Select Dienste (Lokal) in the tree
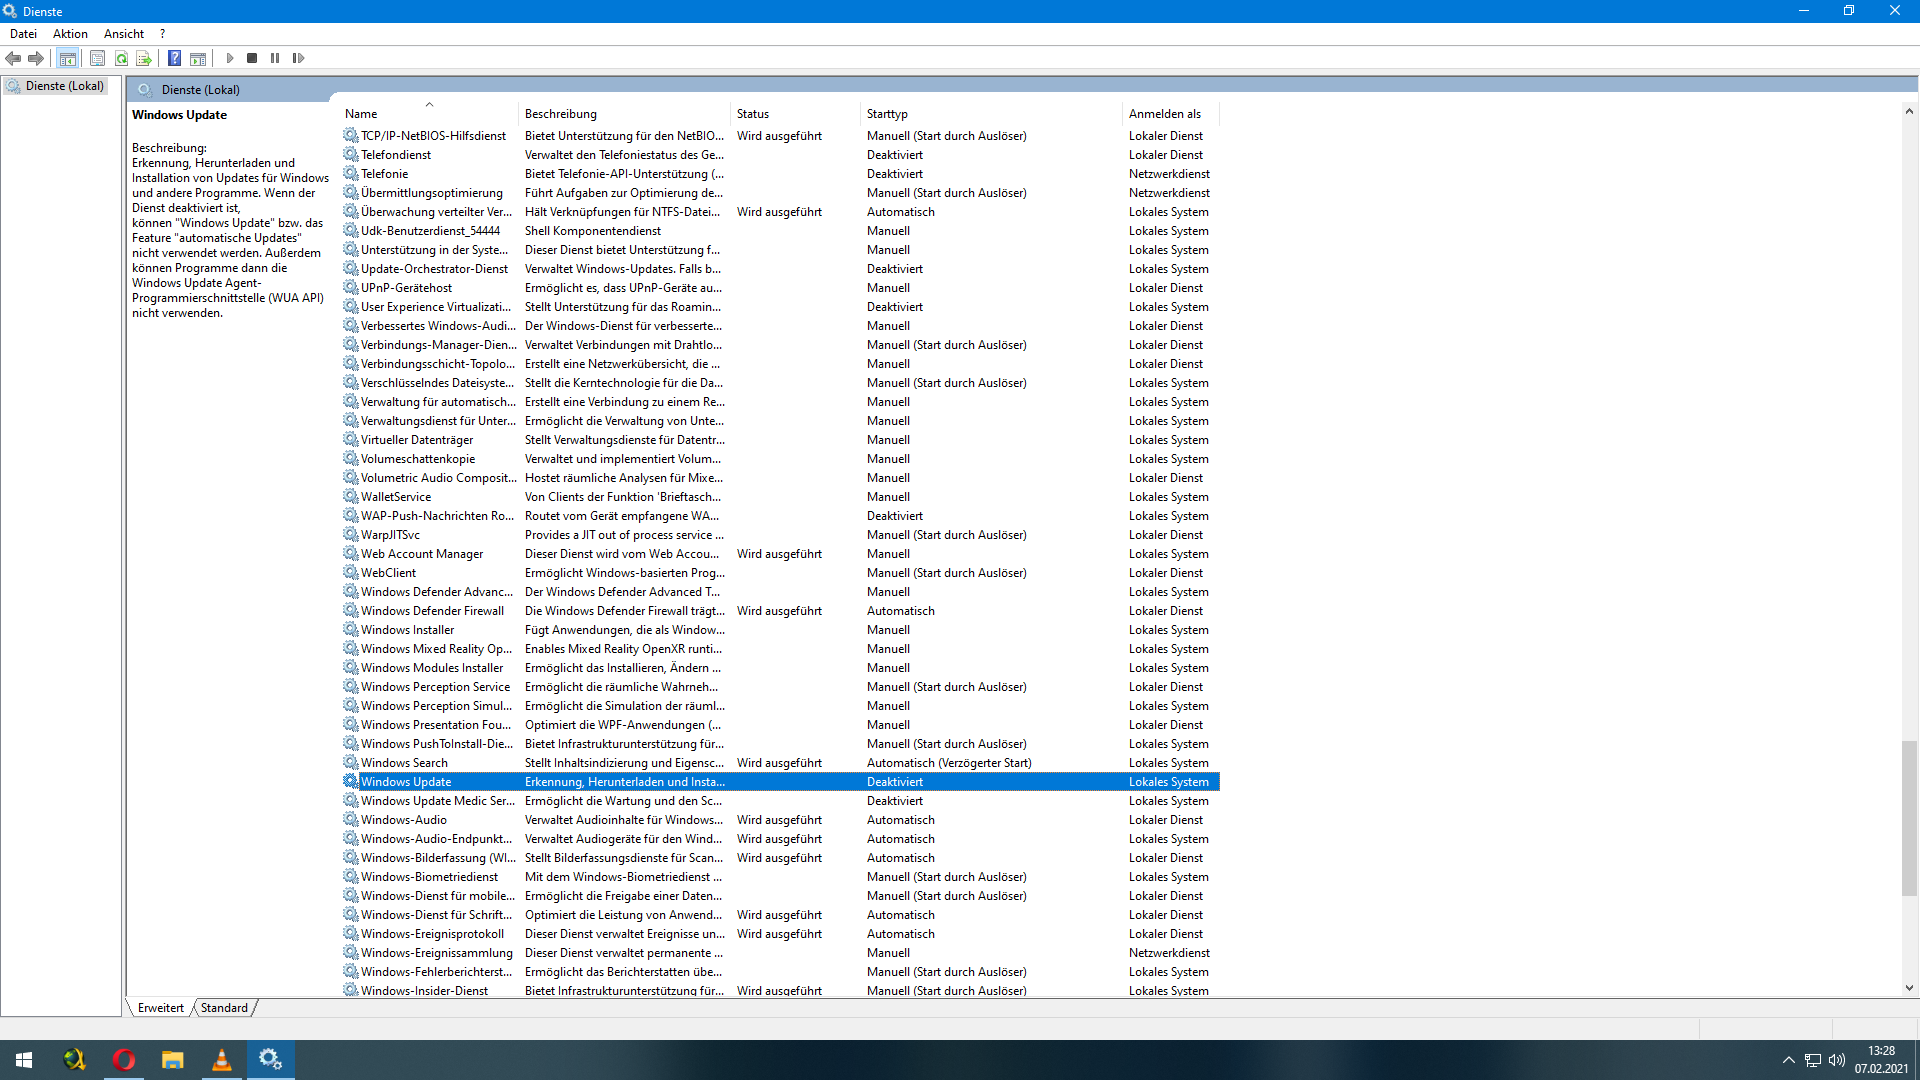Image resolution: width=1920 pixels, height=1080 pixels. (64, 86)
